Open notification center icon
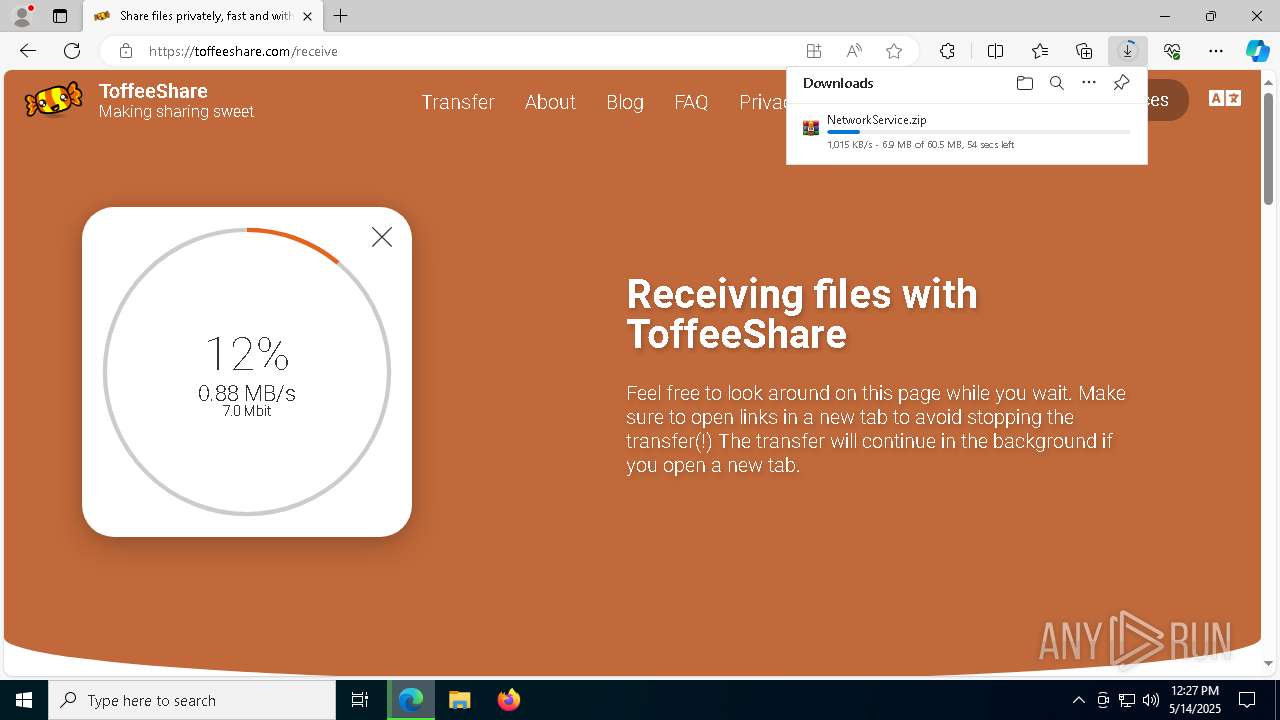1280x720 pixels. [1247, 700]
